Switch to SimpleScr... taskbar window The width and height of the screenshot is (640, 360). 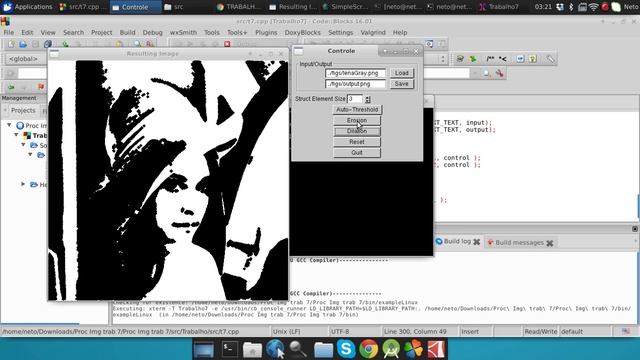click(x=346, y=7)
